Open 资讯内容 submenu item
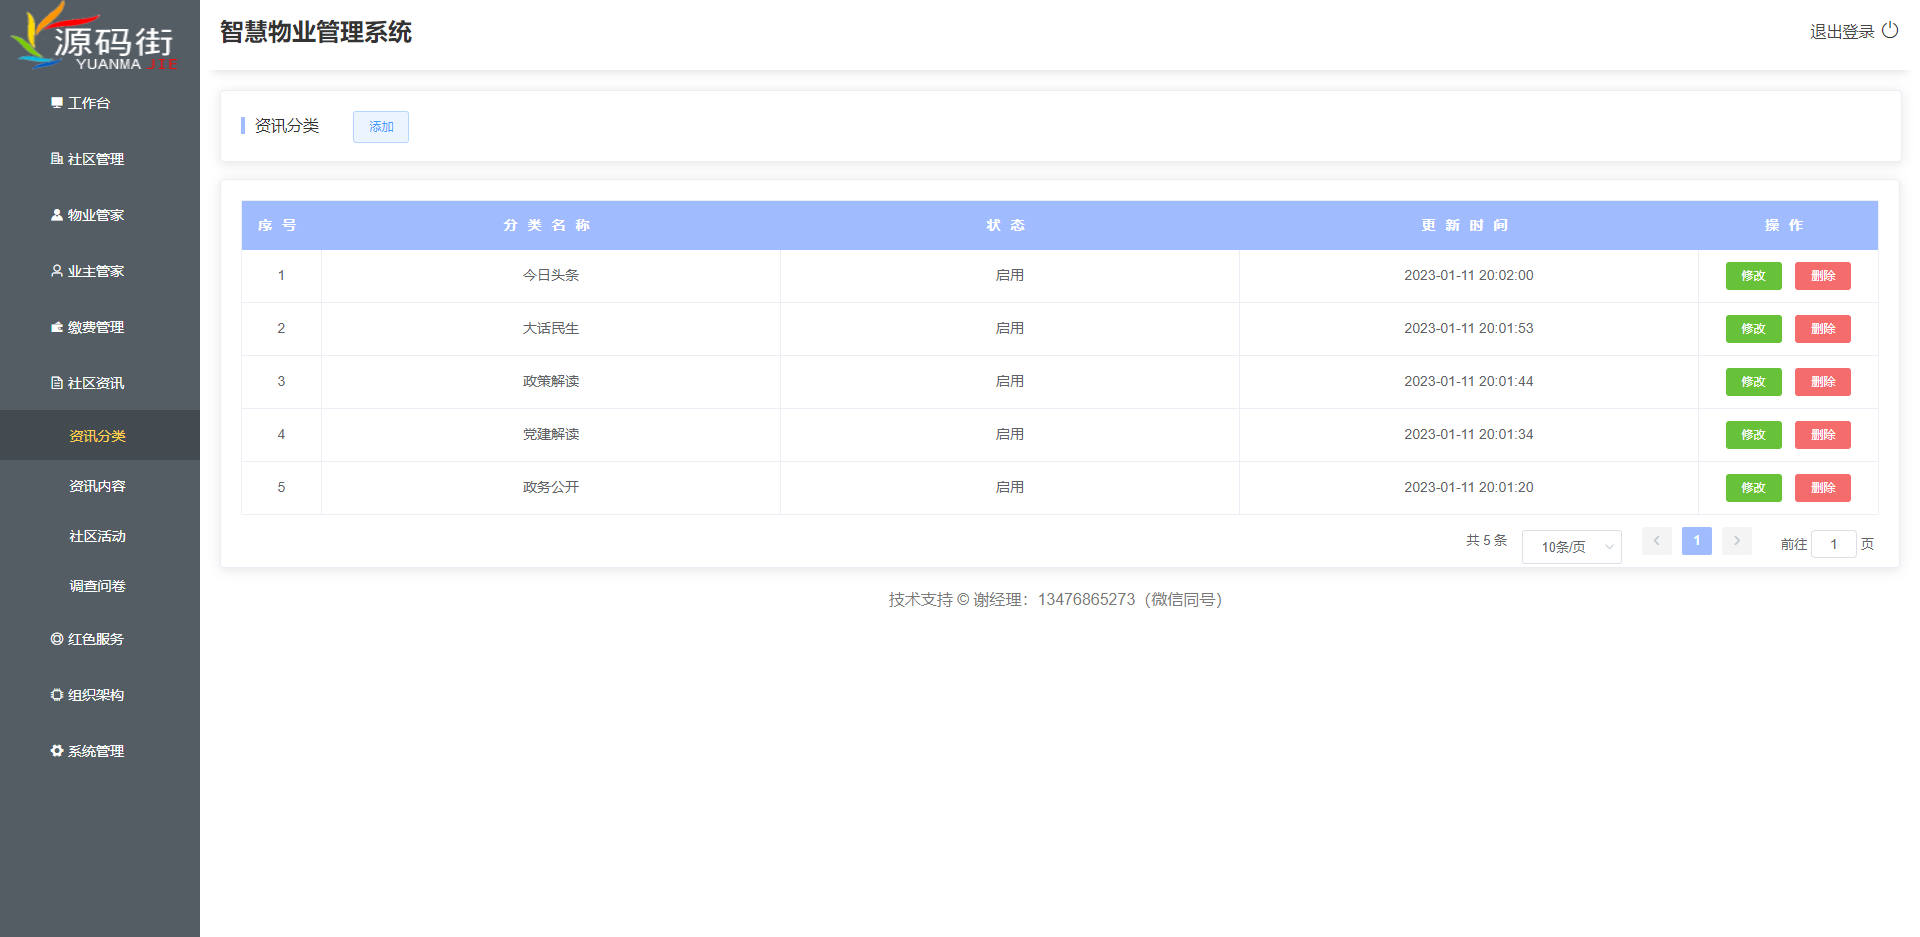Screen dimensions: 1920x937 [x=97, y=486]
